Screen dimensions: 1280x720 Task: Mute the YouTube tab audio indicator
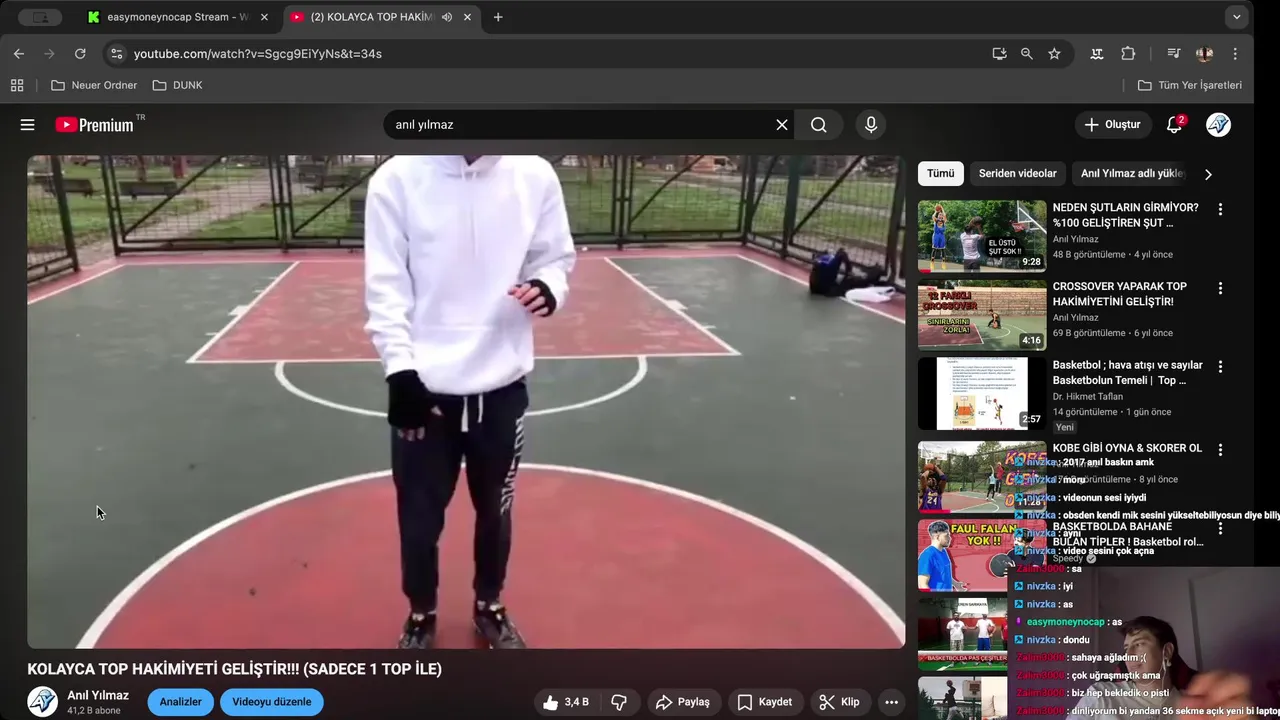(447, 17)
